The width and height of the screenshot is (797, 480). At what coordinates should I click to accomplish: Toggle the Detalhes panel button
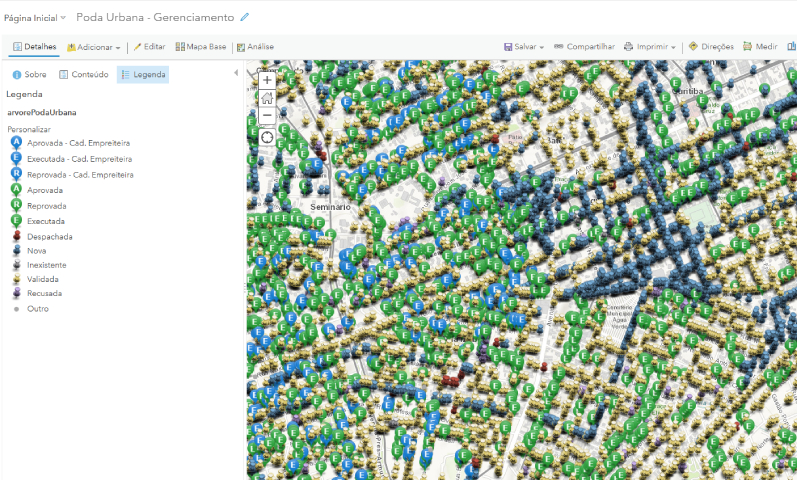pos(34,47)
